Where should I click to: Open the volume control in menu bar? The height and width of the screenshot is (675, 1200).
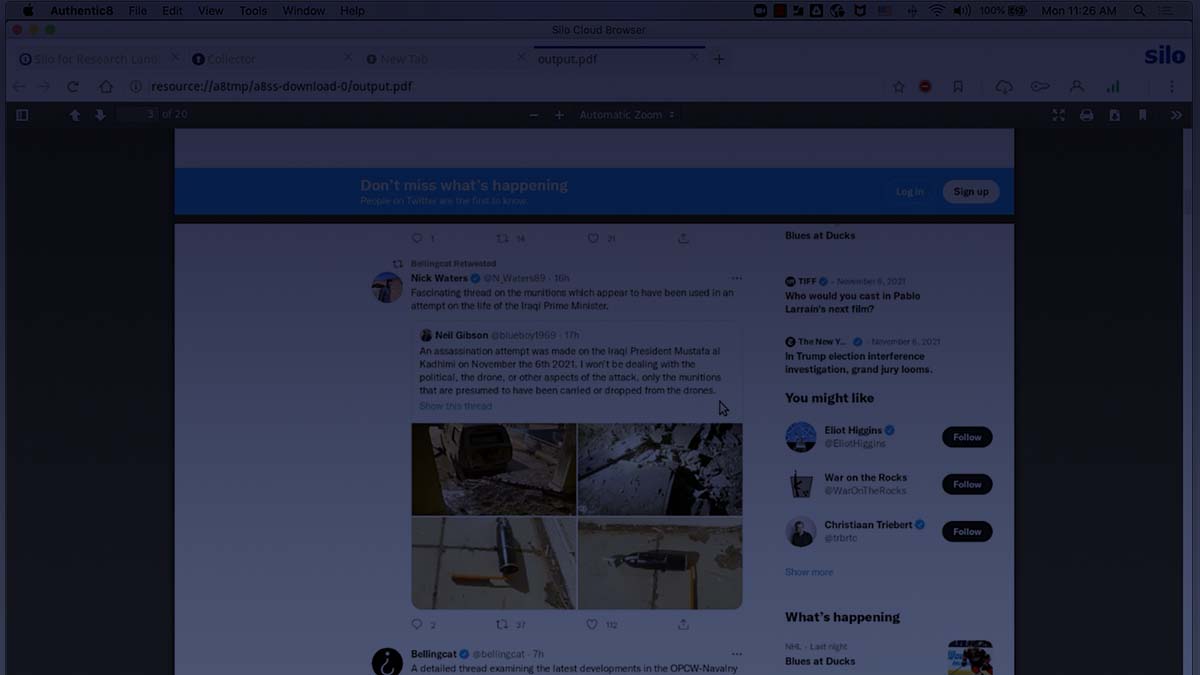(962, 11)
